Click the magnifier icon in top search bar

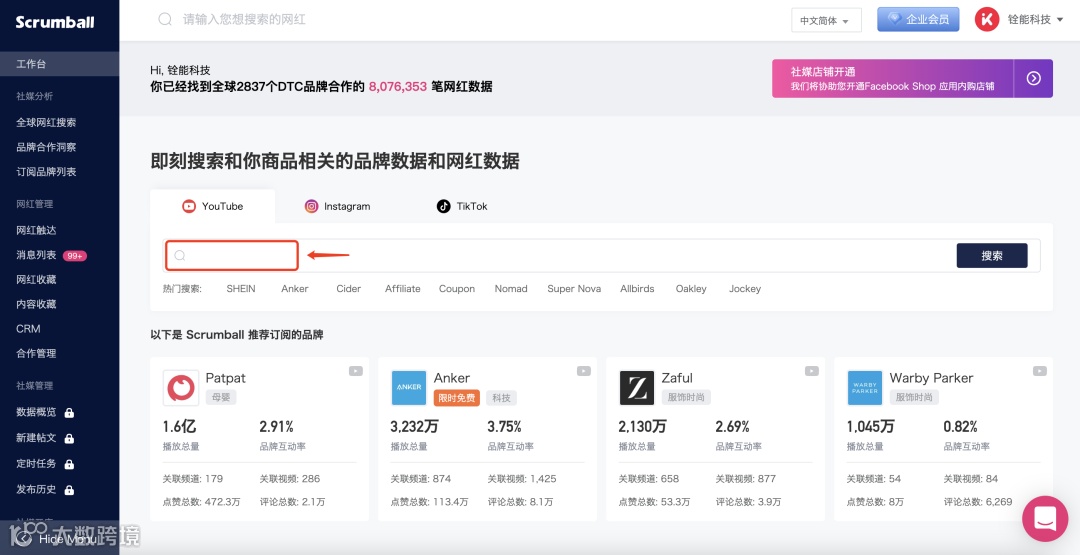tap(165, 19)
